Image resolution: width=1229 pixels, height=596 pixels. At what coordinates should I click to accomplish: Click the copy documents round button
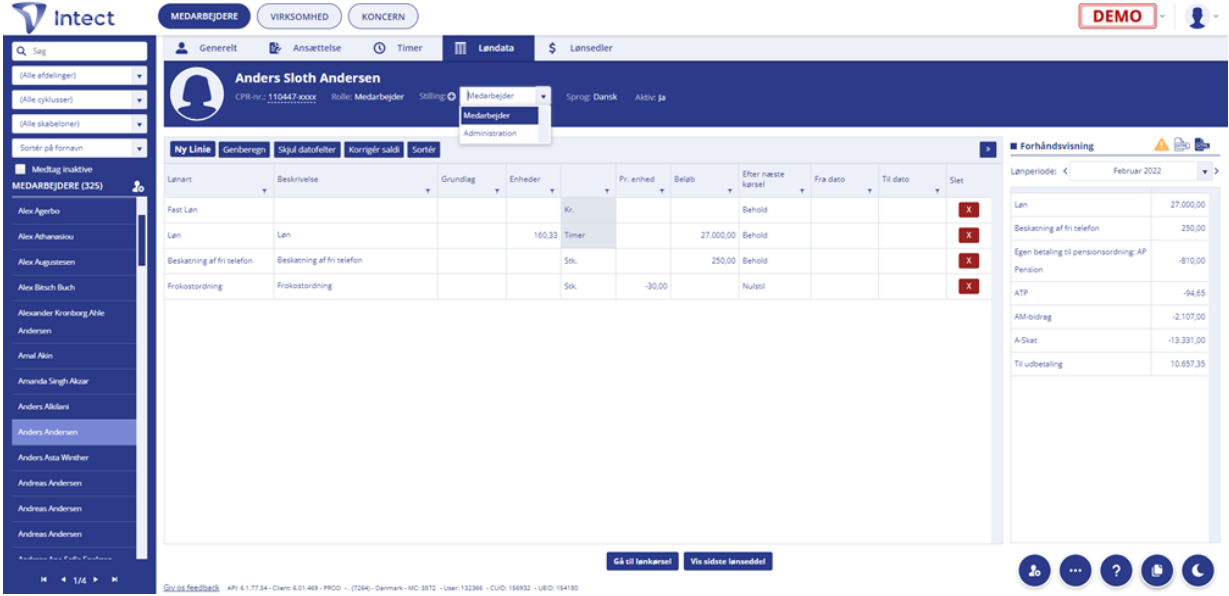point(1156,569)
